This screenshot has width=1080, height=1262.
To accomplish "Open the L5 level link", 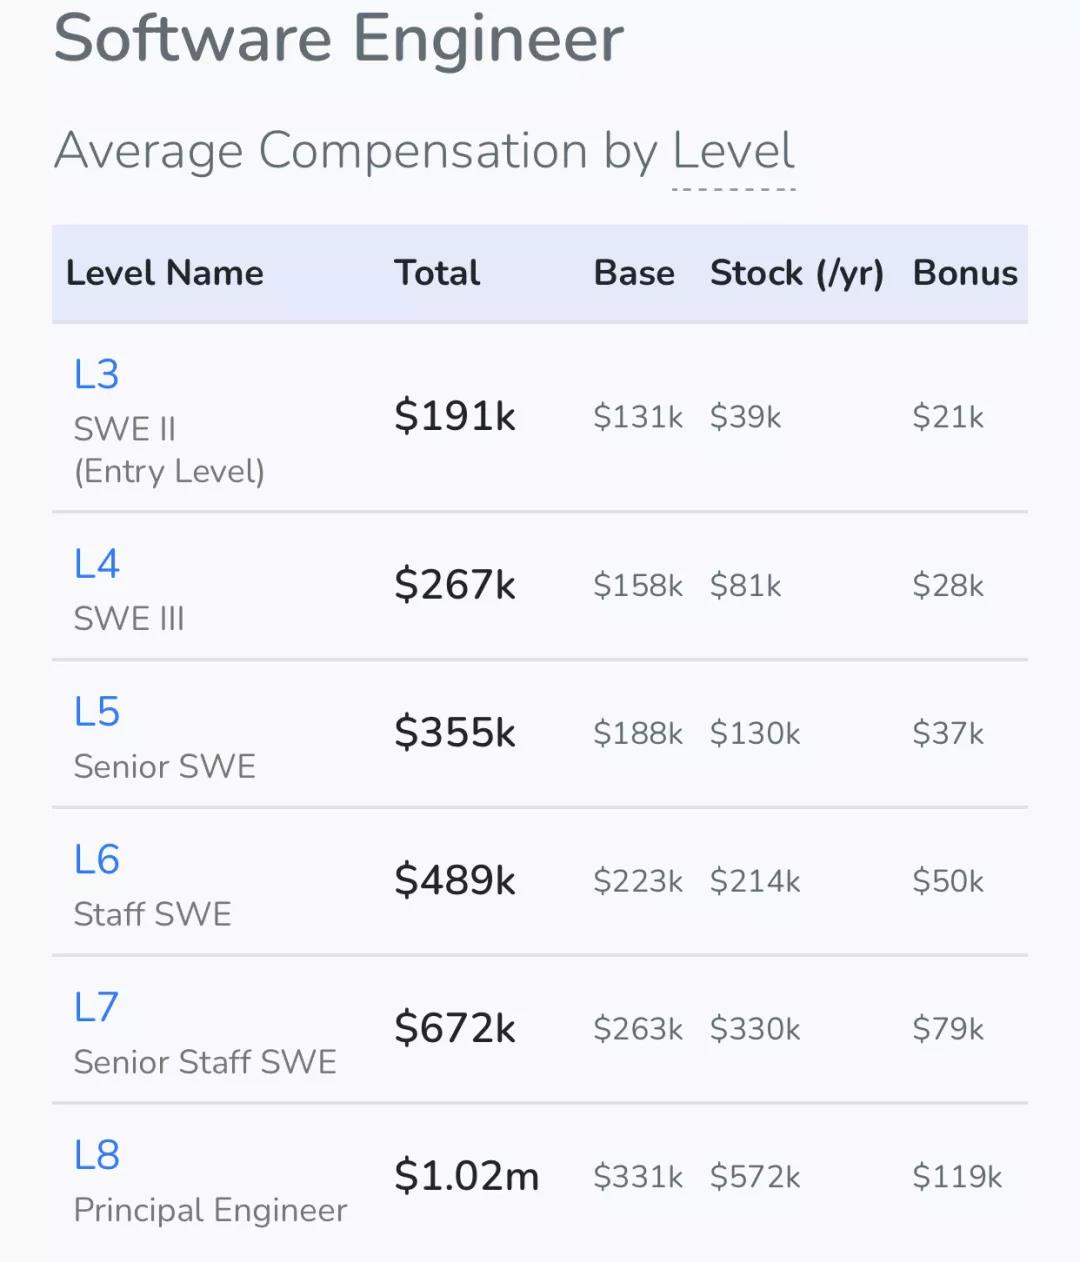I will [x=97, y=712].
